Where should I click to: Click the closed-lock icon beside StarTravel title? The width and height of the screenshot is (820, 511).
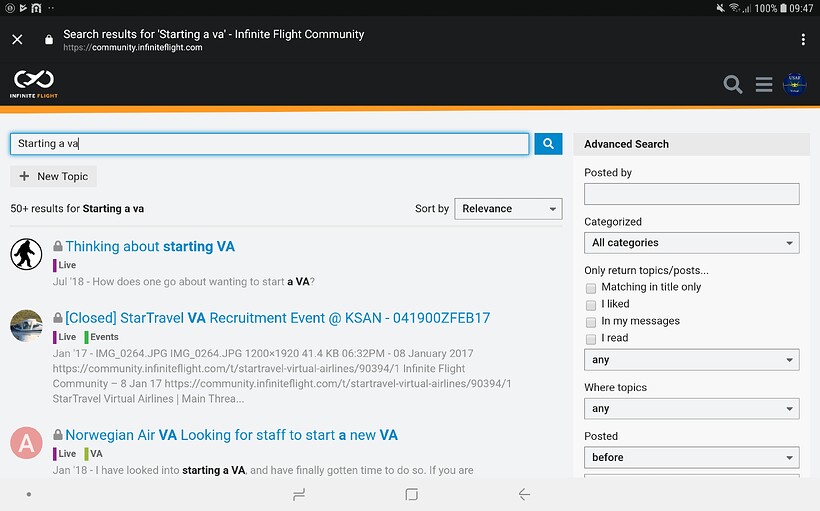tap(58, 317)
